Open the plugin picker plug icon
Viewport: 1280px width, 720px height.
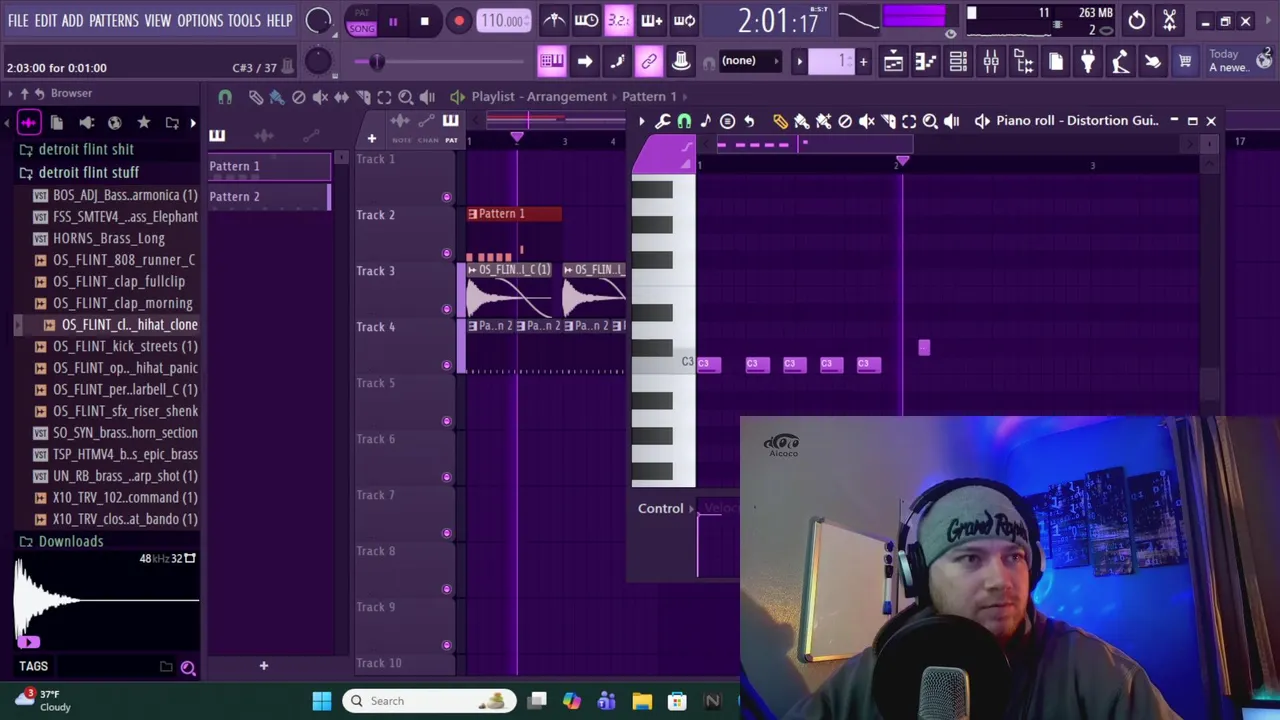tap(1088, 62)
